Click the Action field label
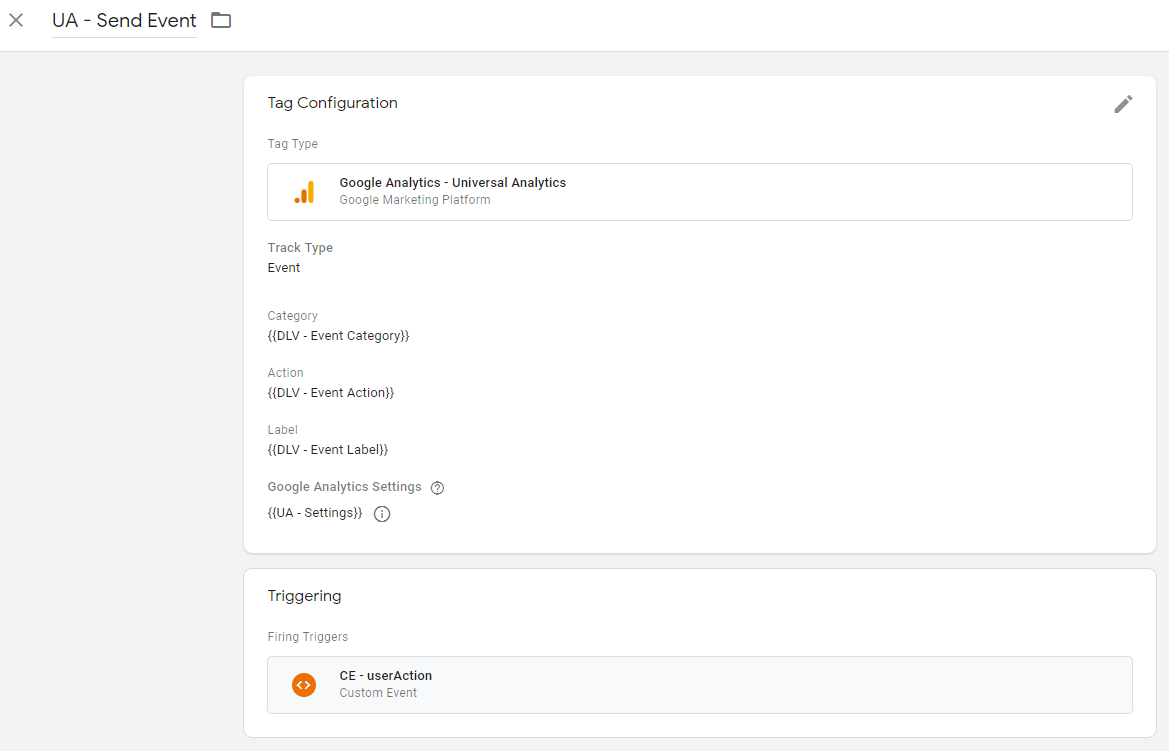Viewport: 1169px width, 751px height. (286, 373)
